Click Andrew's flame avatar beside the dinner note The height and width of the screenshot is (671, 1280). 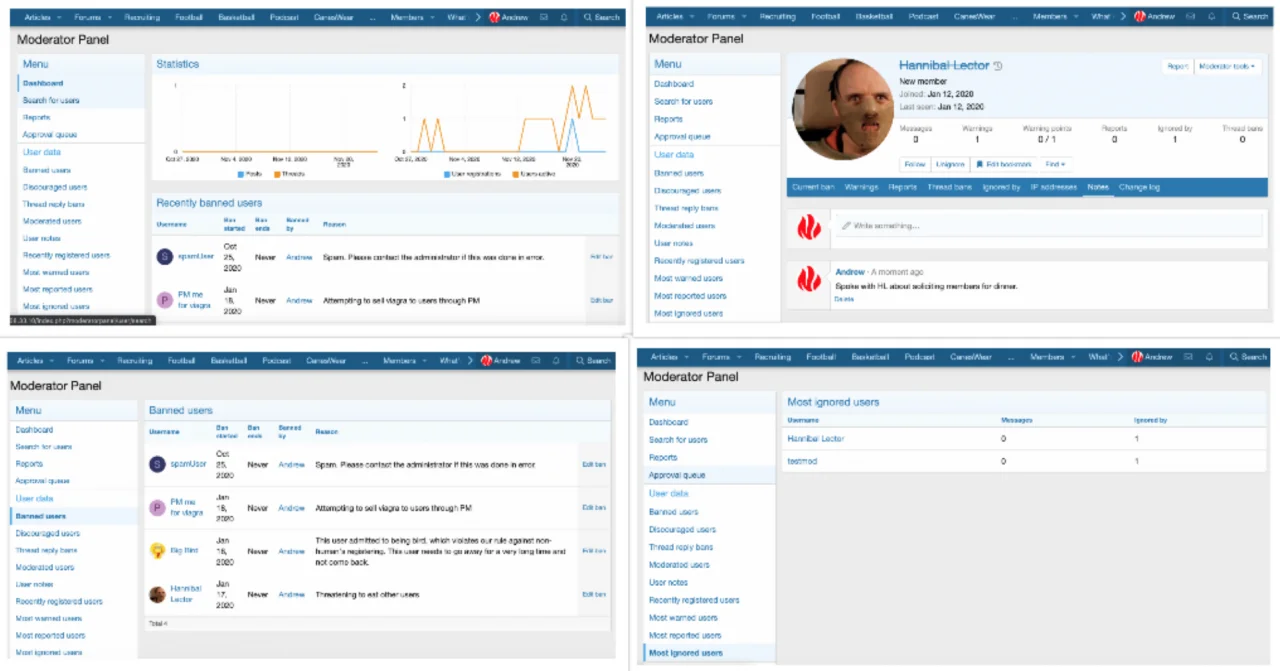pyautogui.click(x=808, y=279)
